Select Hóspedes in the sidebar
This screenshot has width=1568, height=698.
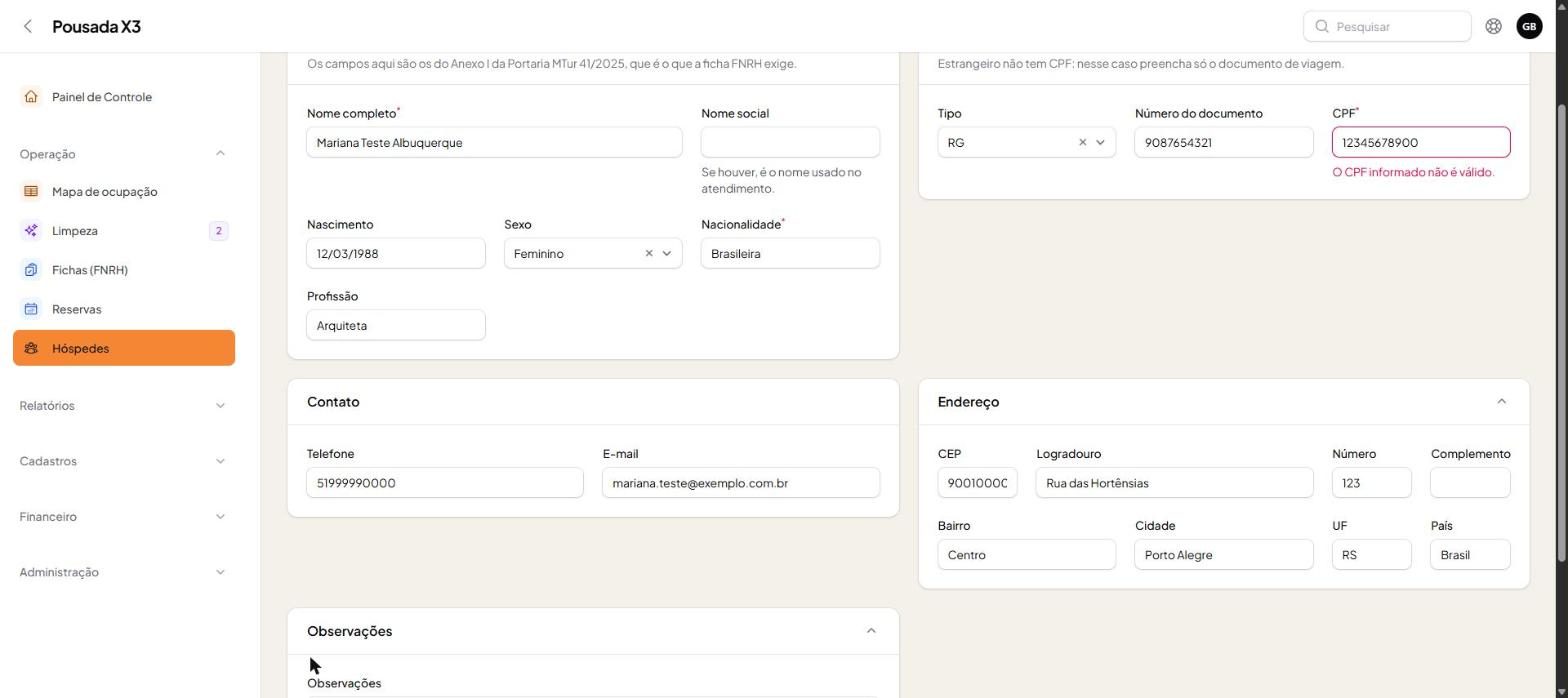click(x=124, y=348)
